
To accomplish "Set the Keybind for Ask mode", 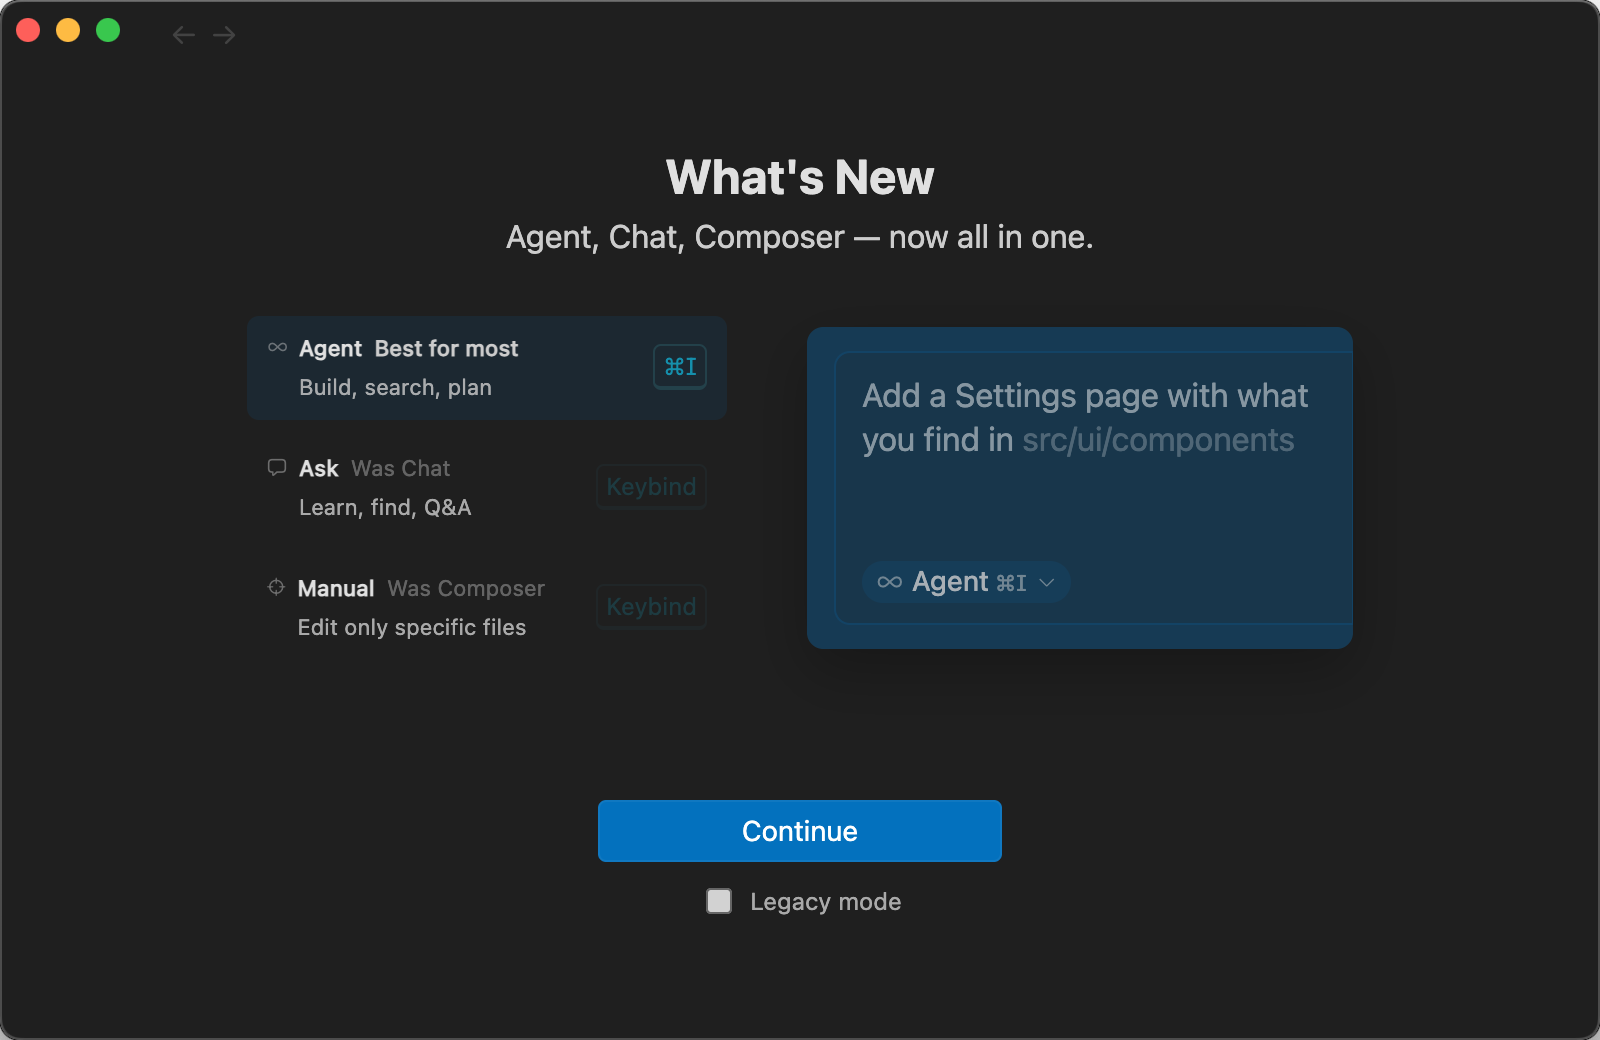I will tap(651, 487).
